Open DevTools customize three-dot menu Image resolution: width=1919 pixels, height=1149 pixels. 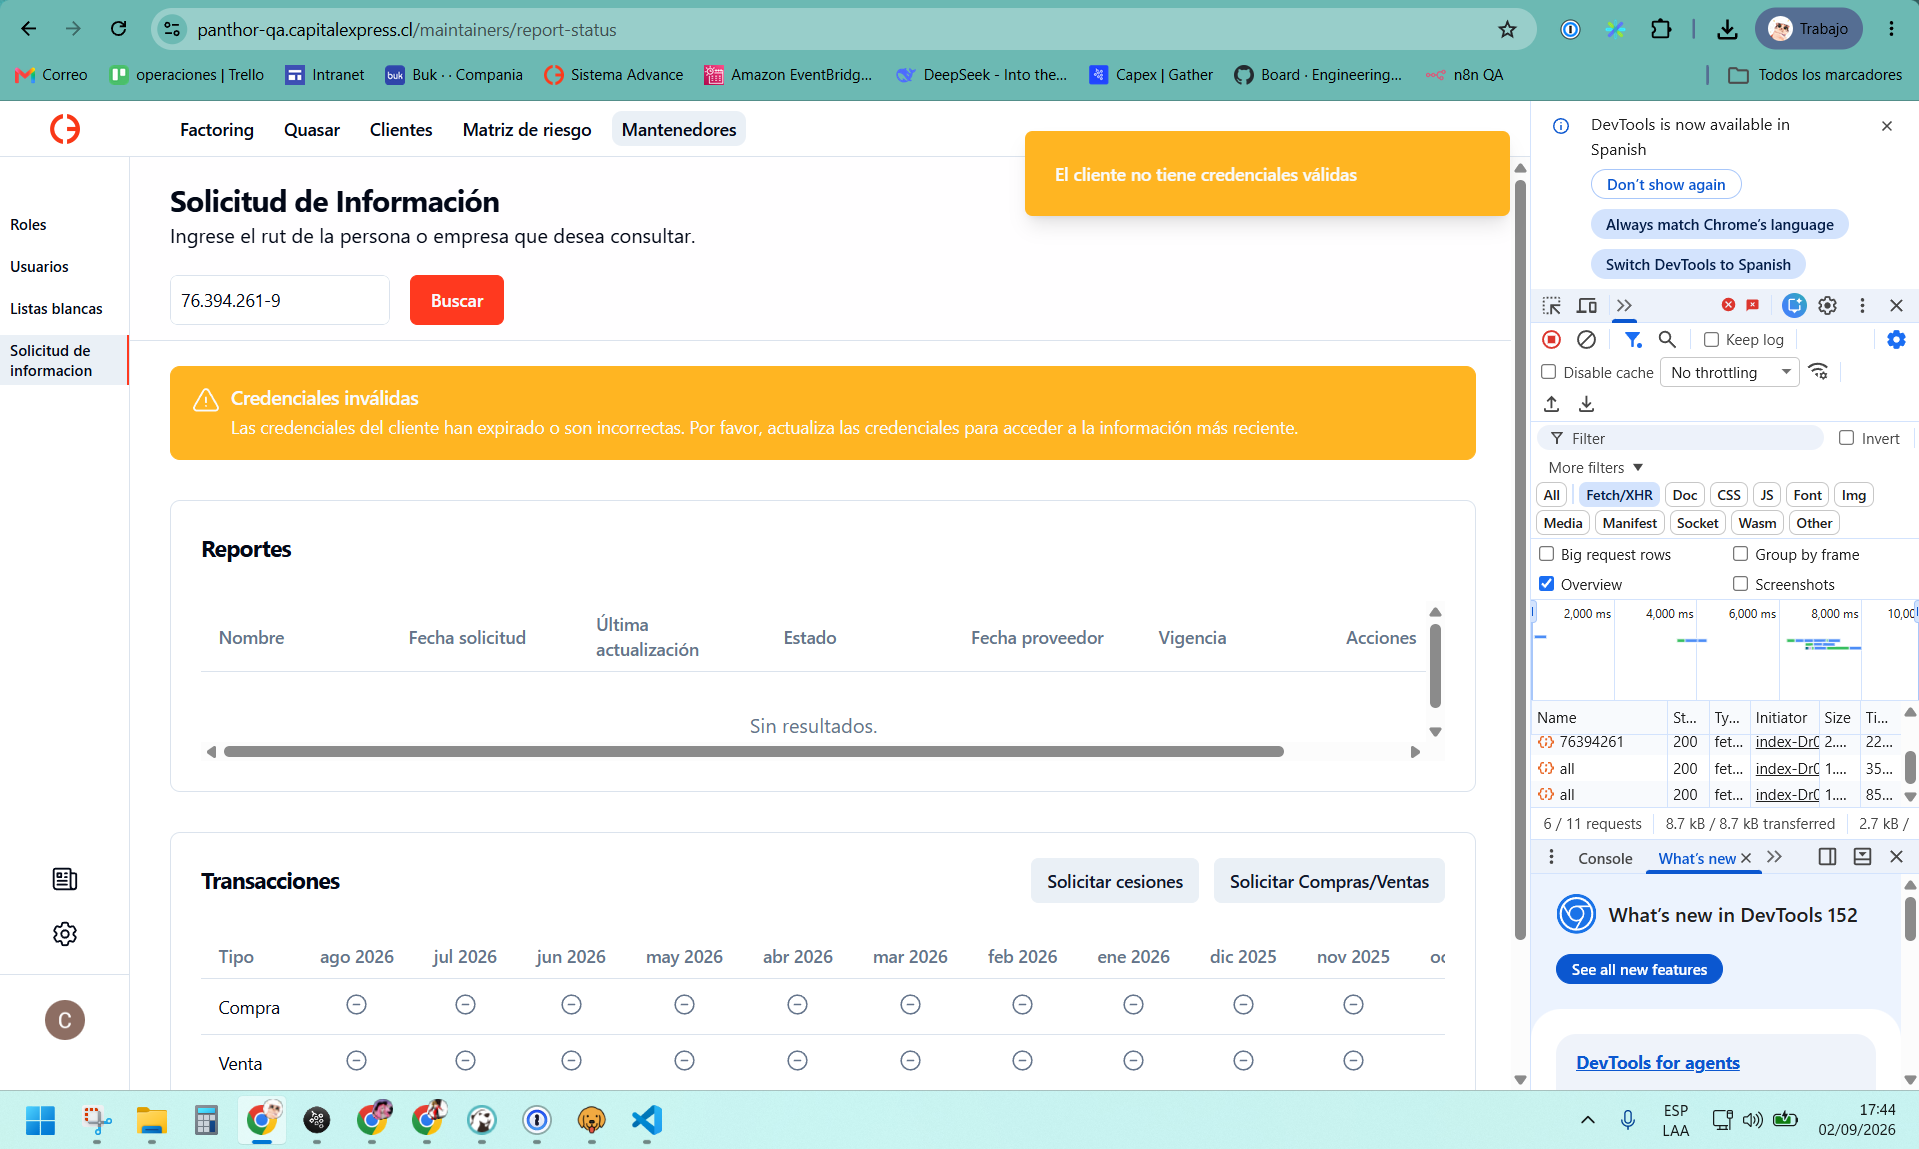pos(1862,305)
